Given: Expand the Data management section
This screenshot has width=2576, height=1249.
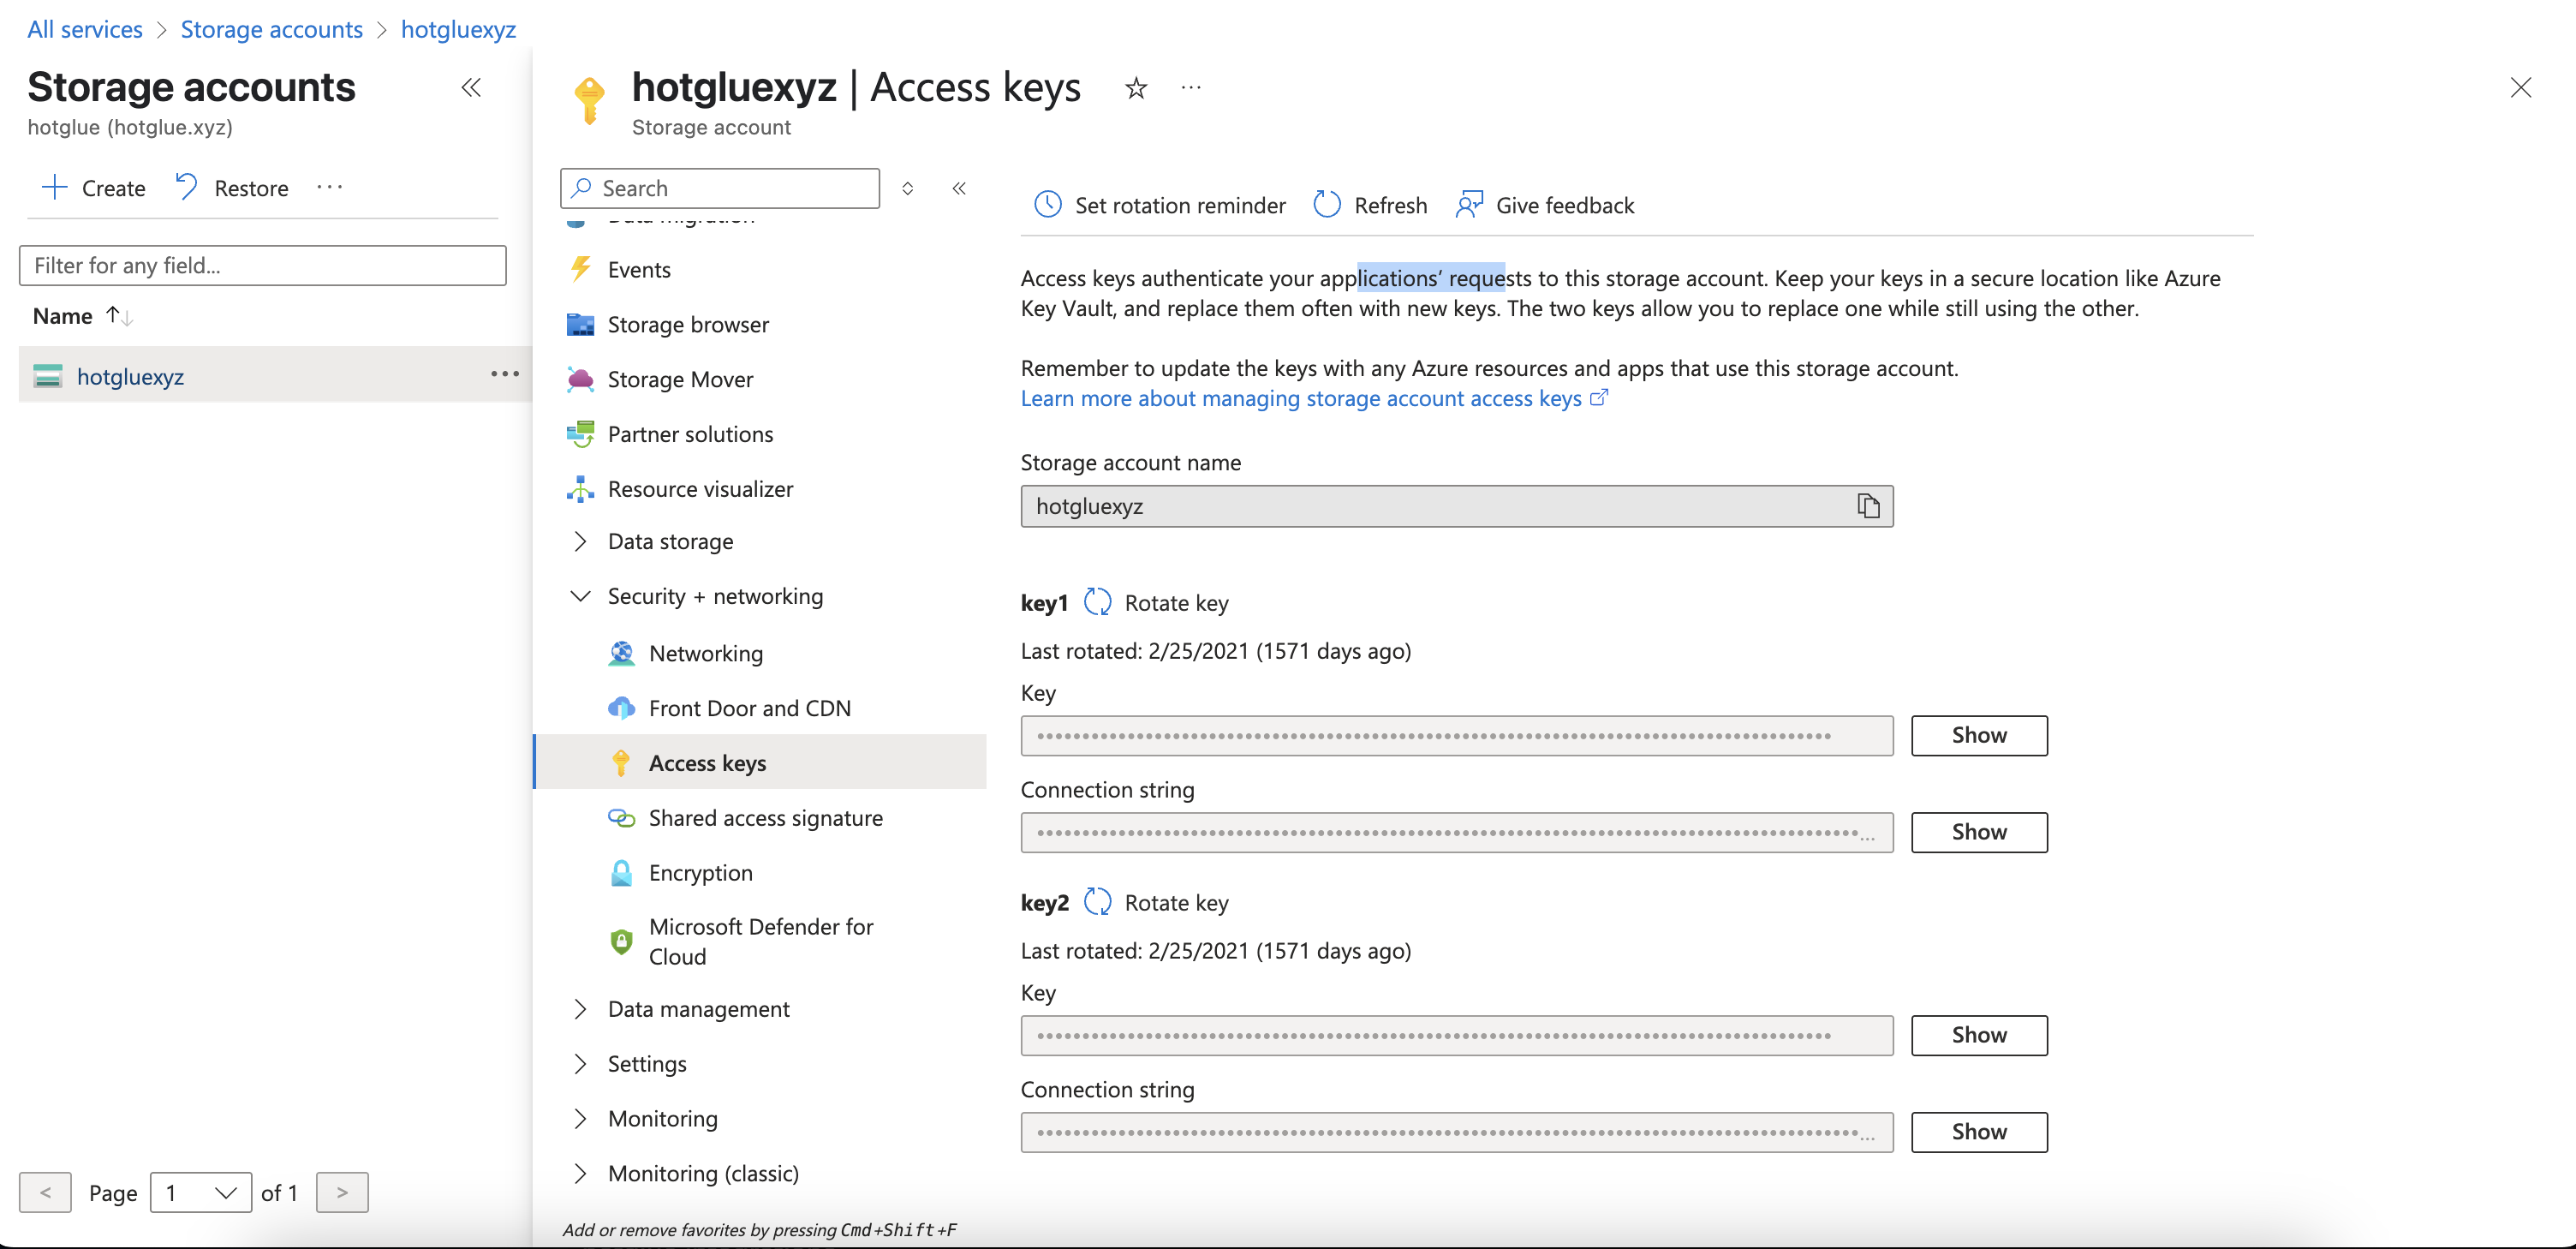Looking at the screenshot, I should pos(580,1009).
